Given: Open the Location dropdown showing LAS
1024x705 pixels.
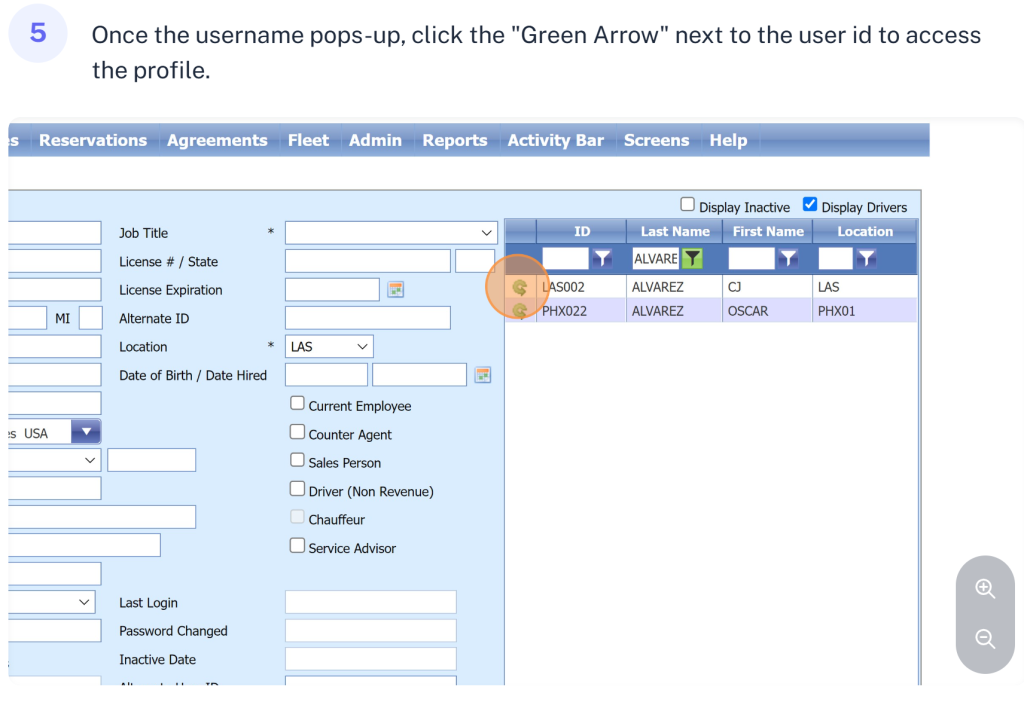Looking at the screenshot, I should (x=329, y=347).
